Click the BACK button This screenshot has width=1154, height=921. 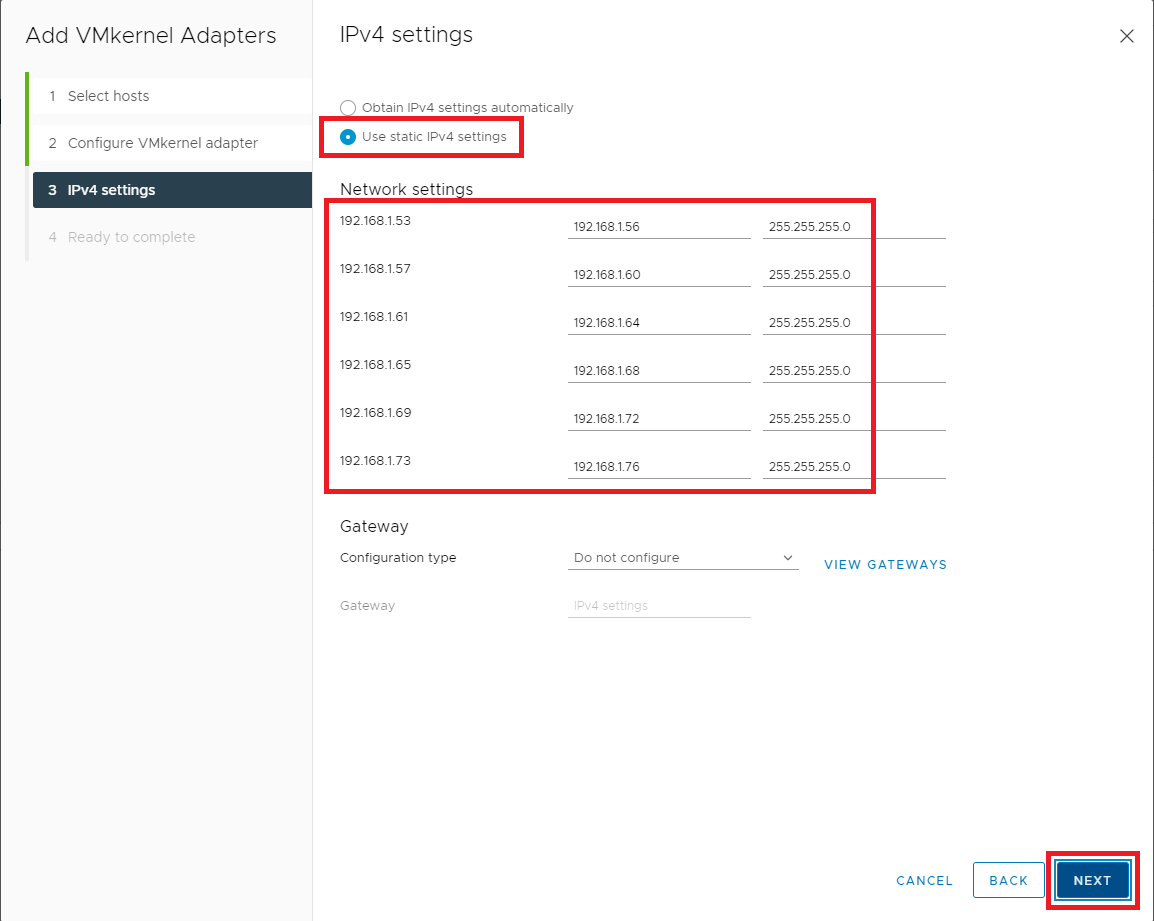click(1008, 880)
